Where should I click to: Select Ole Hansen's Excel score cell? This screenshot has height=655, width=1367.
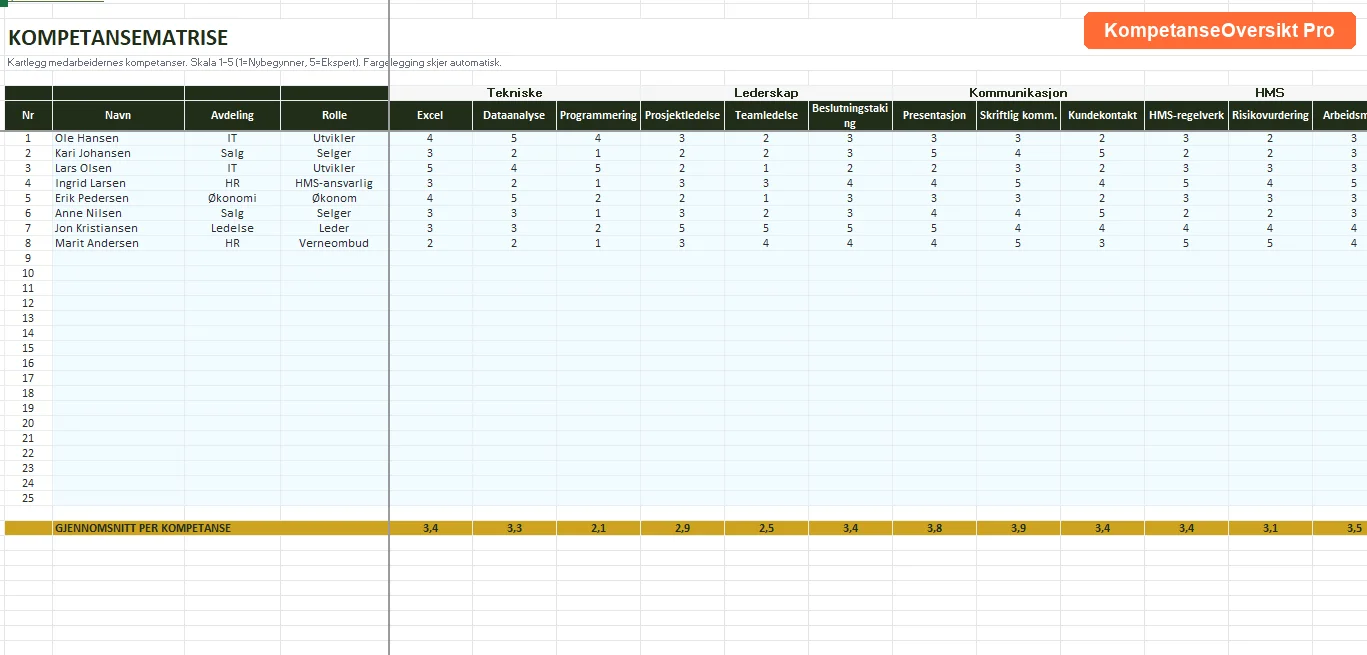430,138
